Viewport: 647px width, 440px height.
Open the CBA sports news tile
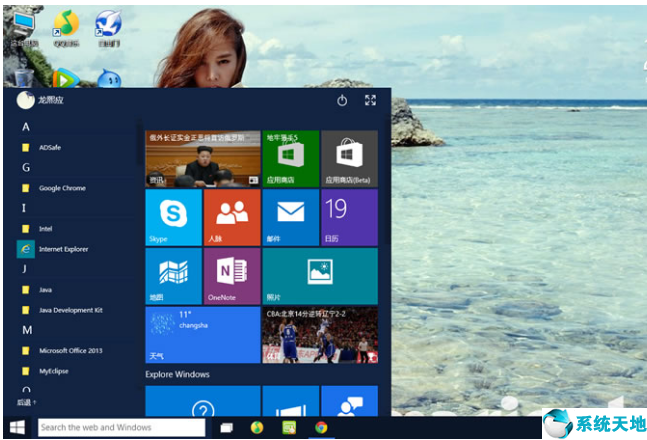(x=320, y=335)
